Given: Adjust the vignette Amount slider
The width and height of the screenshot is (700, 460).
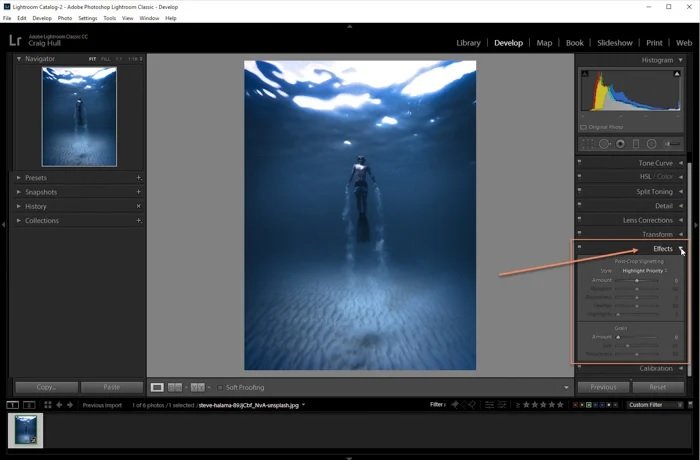Looking at the screenshot, I should click(637, 281).
